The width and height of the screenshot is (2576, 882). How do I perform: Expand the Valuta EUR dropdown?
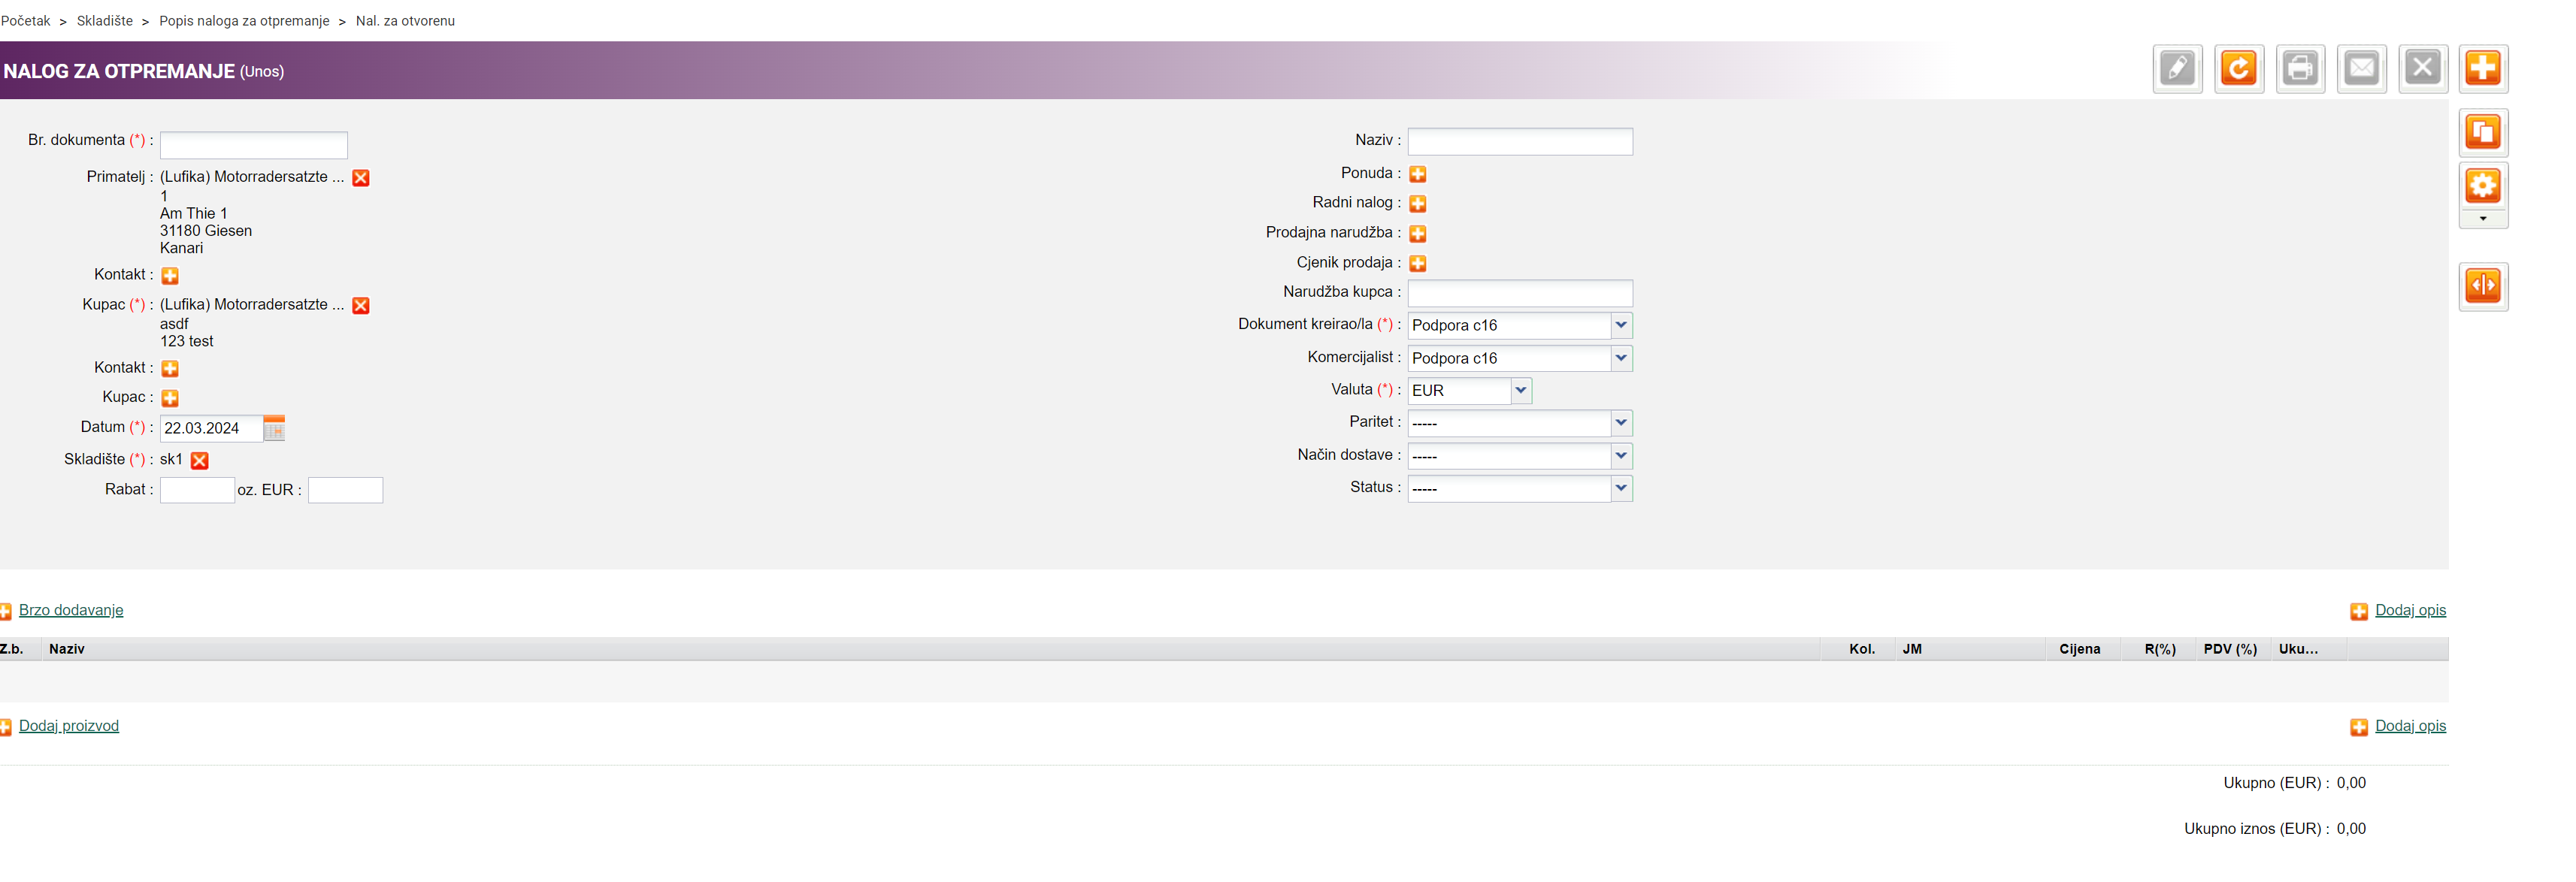point(1520,390)
